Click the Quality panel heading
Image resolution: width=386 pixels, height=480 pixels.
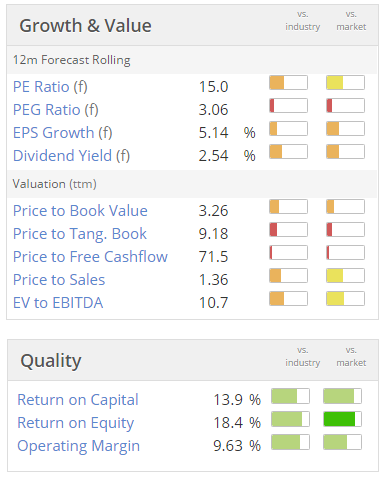[51, 361]
